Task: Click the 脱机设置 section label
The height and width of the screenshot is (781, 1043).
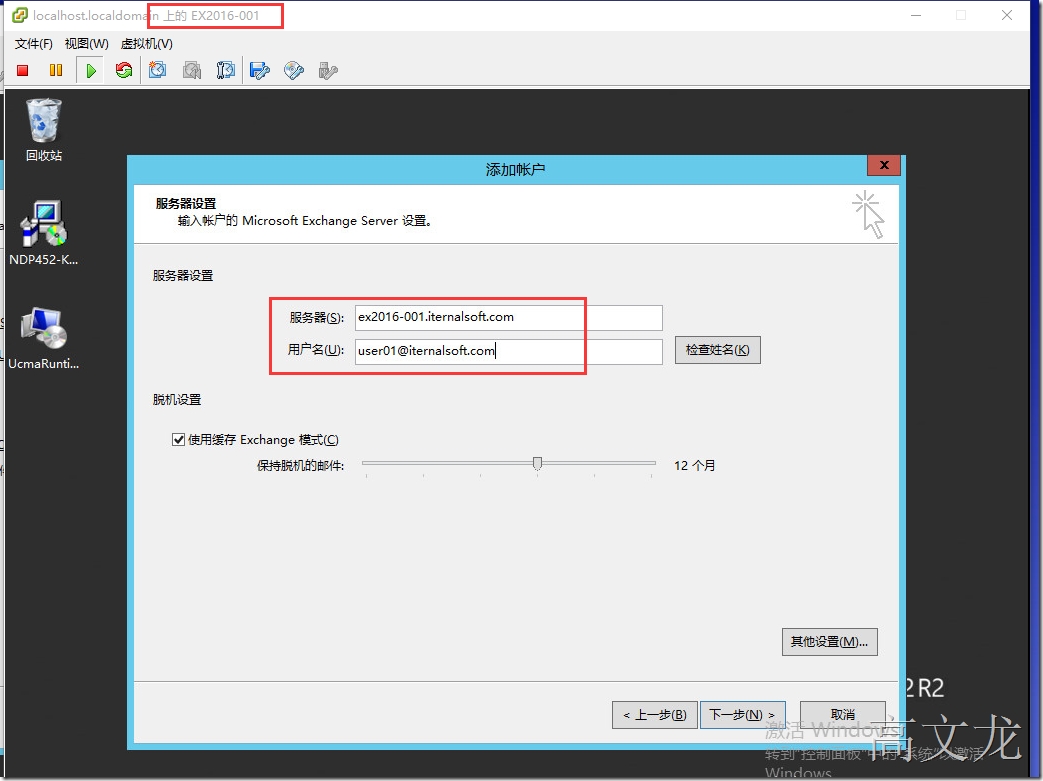Action: coord(177,400)
